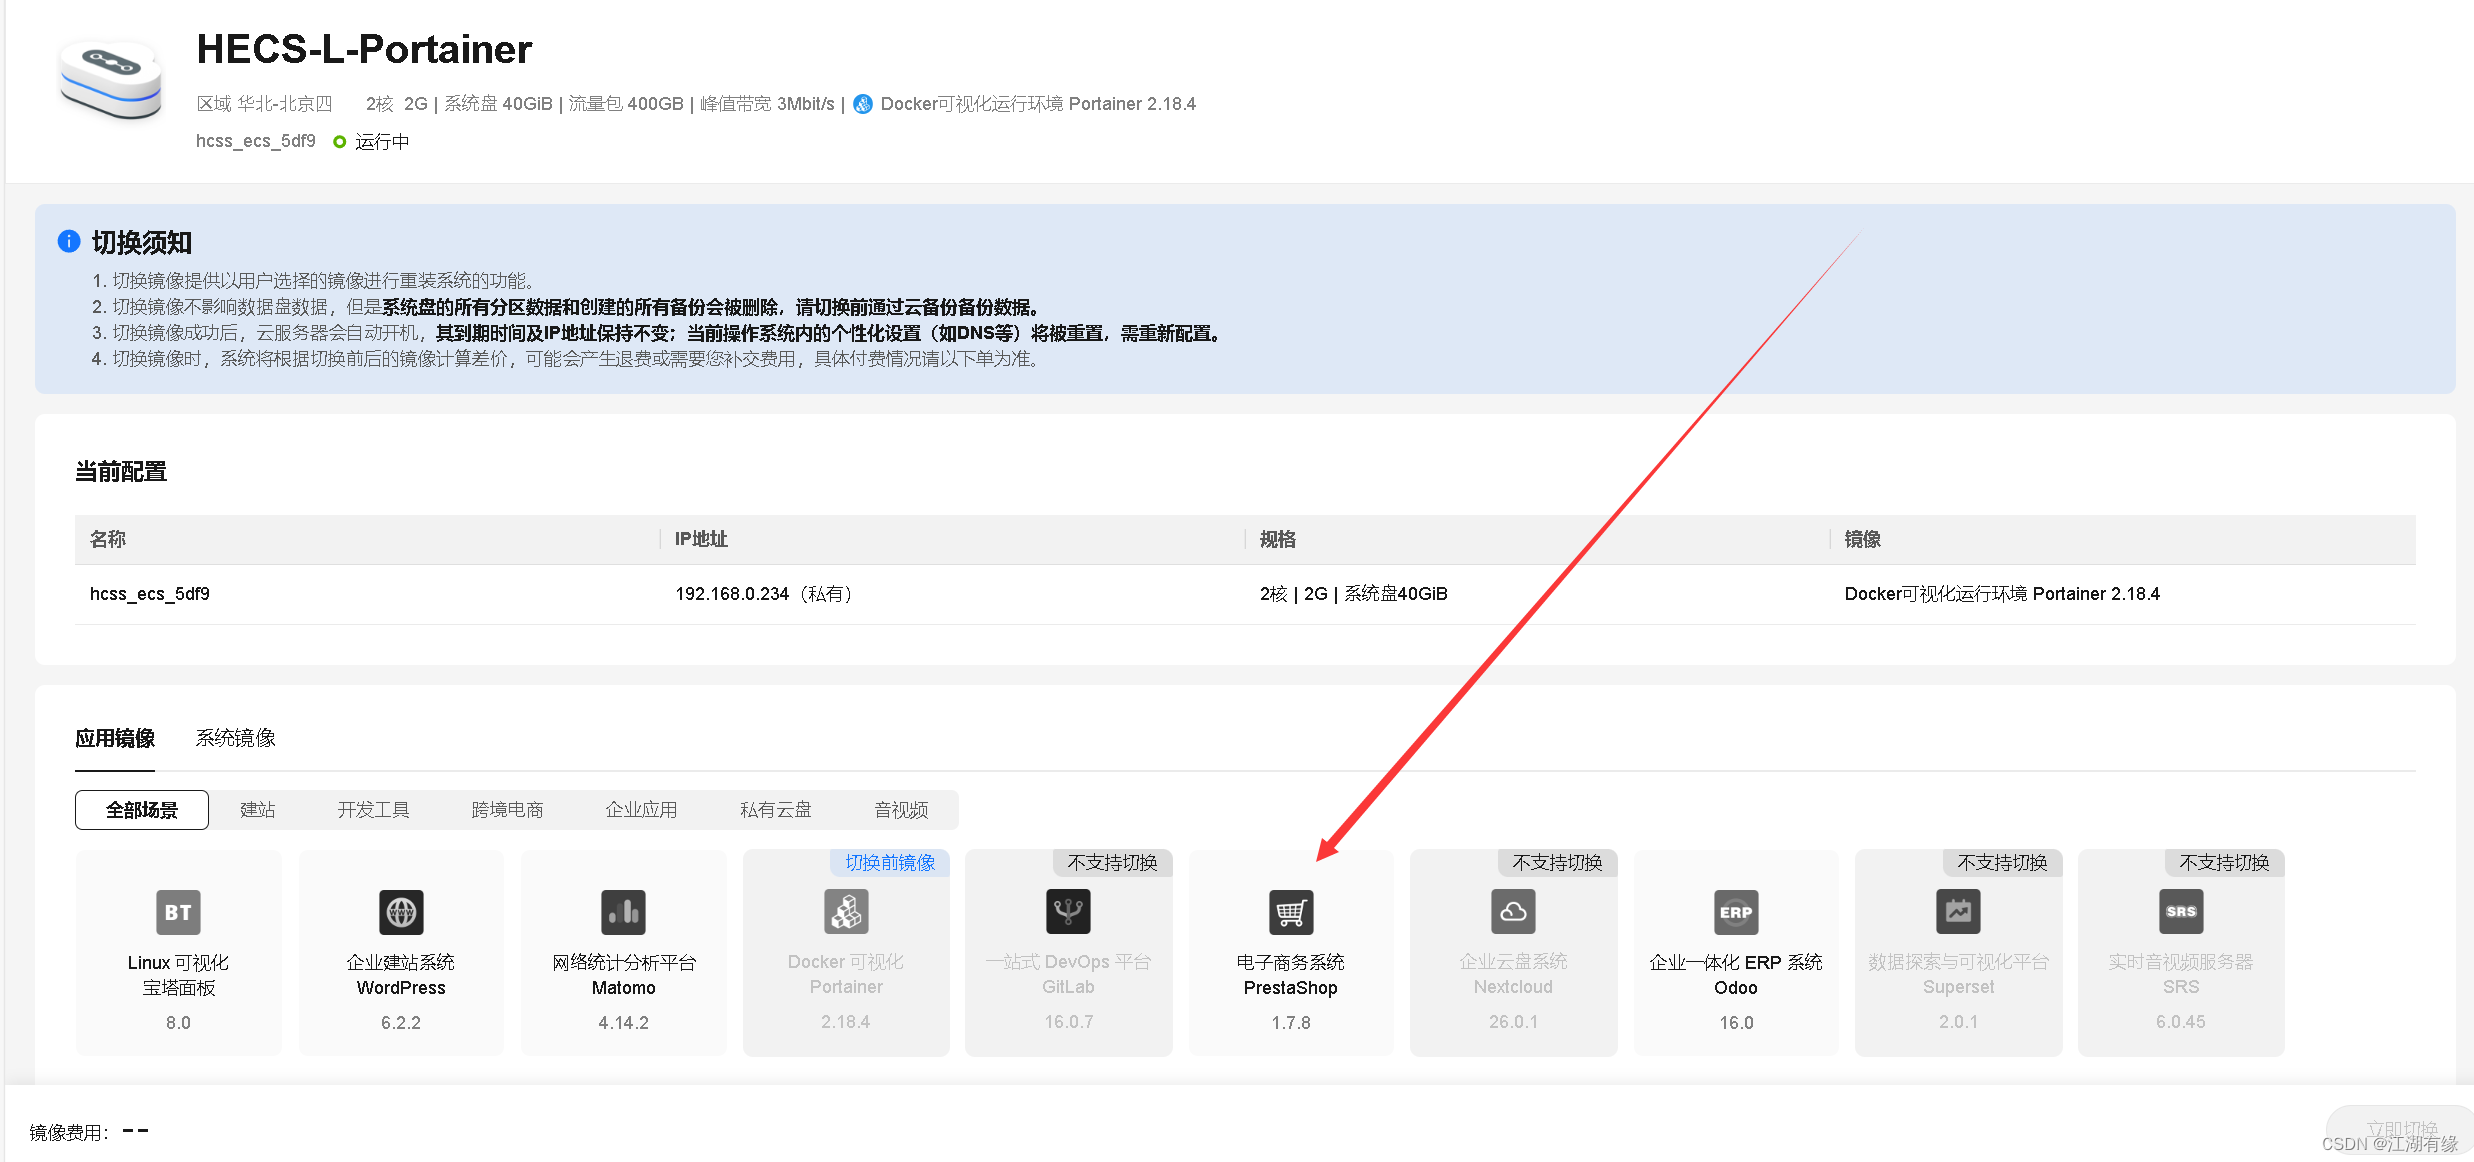Select the 私有云盘 scenario filter
This screenshot has height=1162, width=2474.
coord(775,810)
